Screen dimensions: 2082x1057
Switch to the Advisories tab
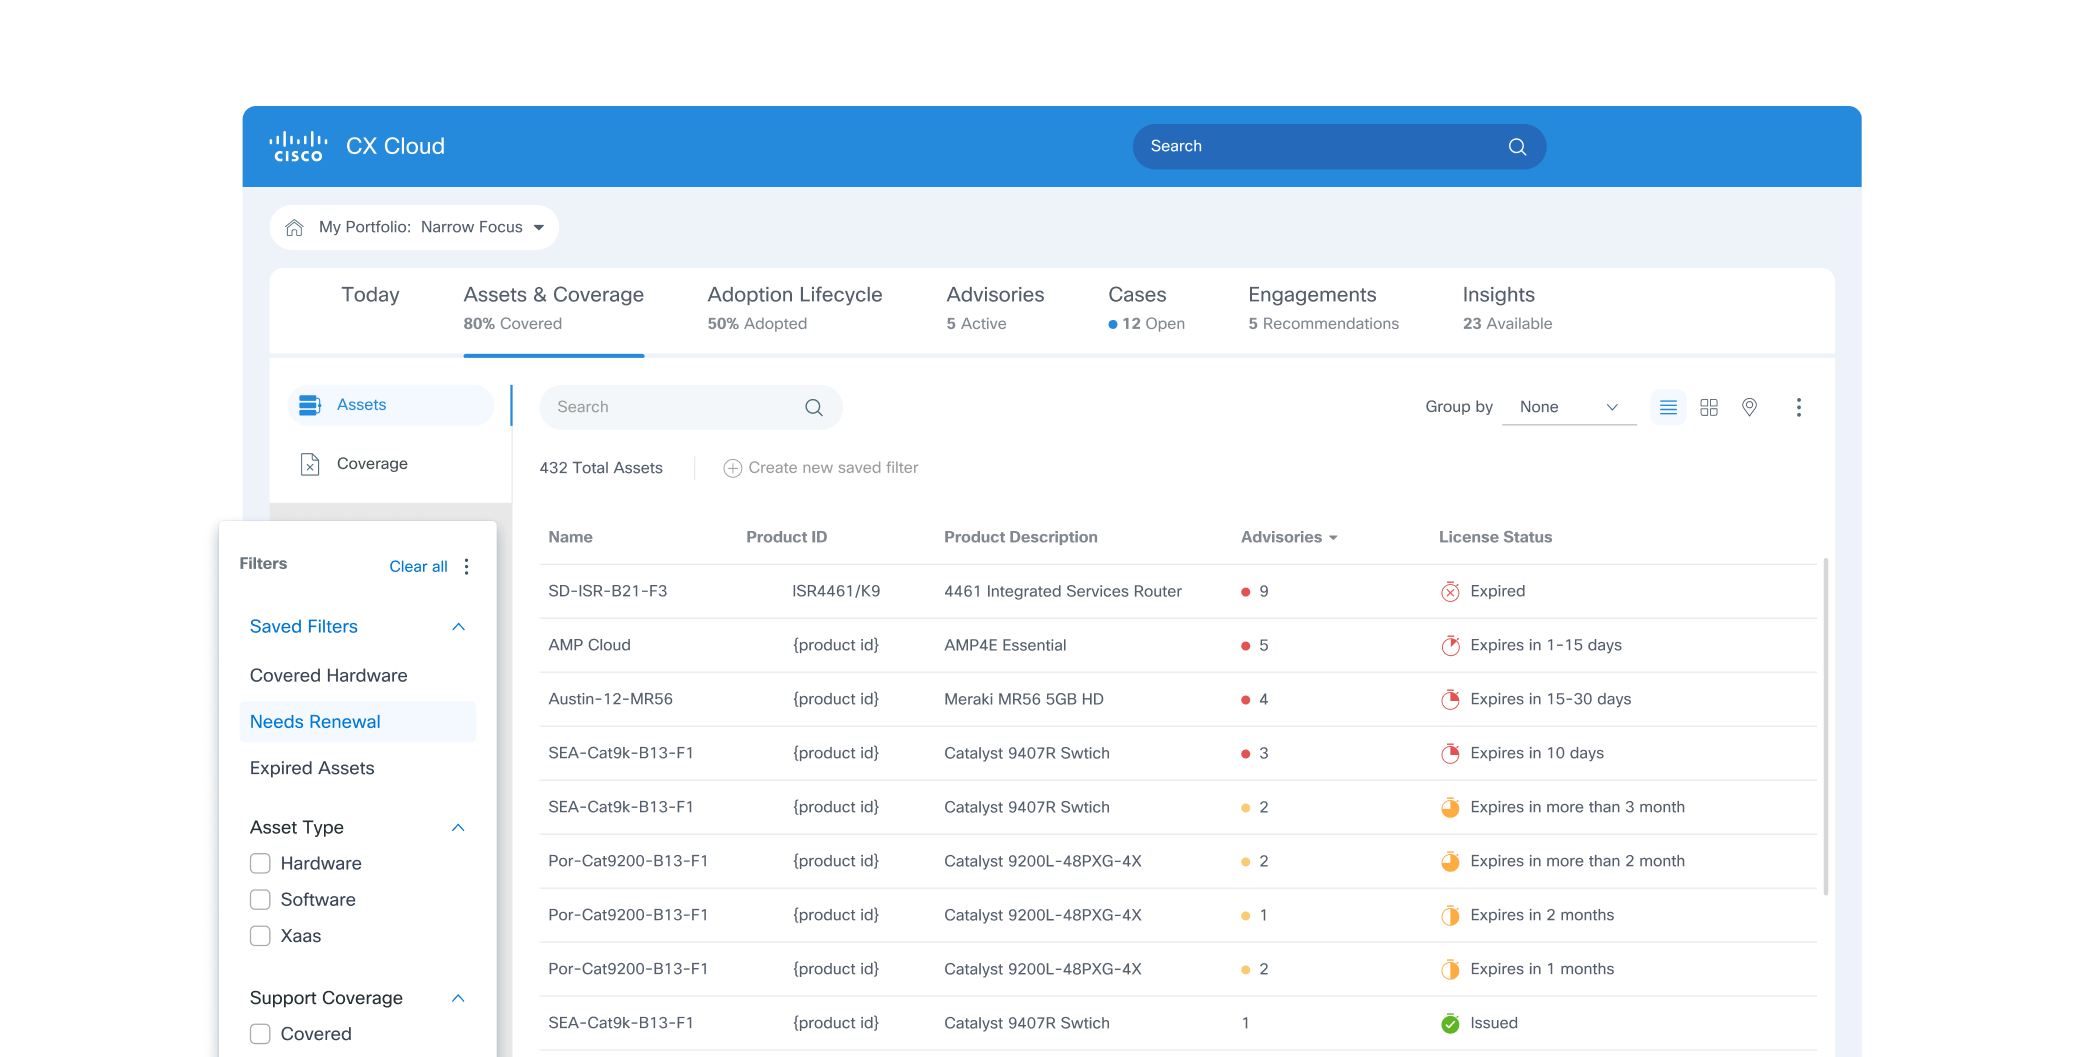pos(995,294)
